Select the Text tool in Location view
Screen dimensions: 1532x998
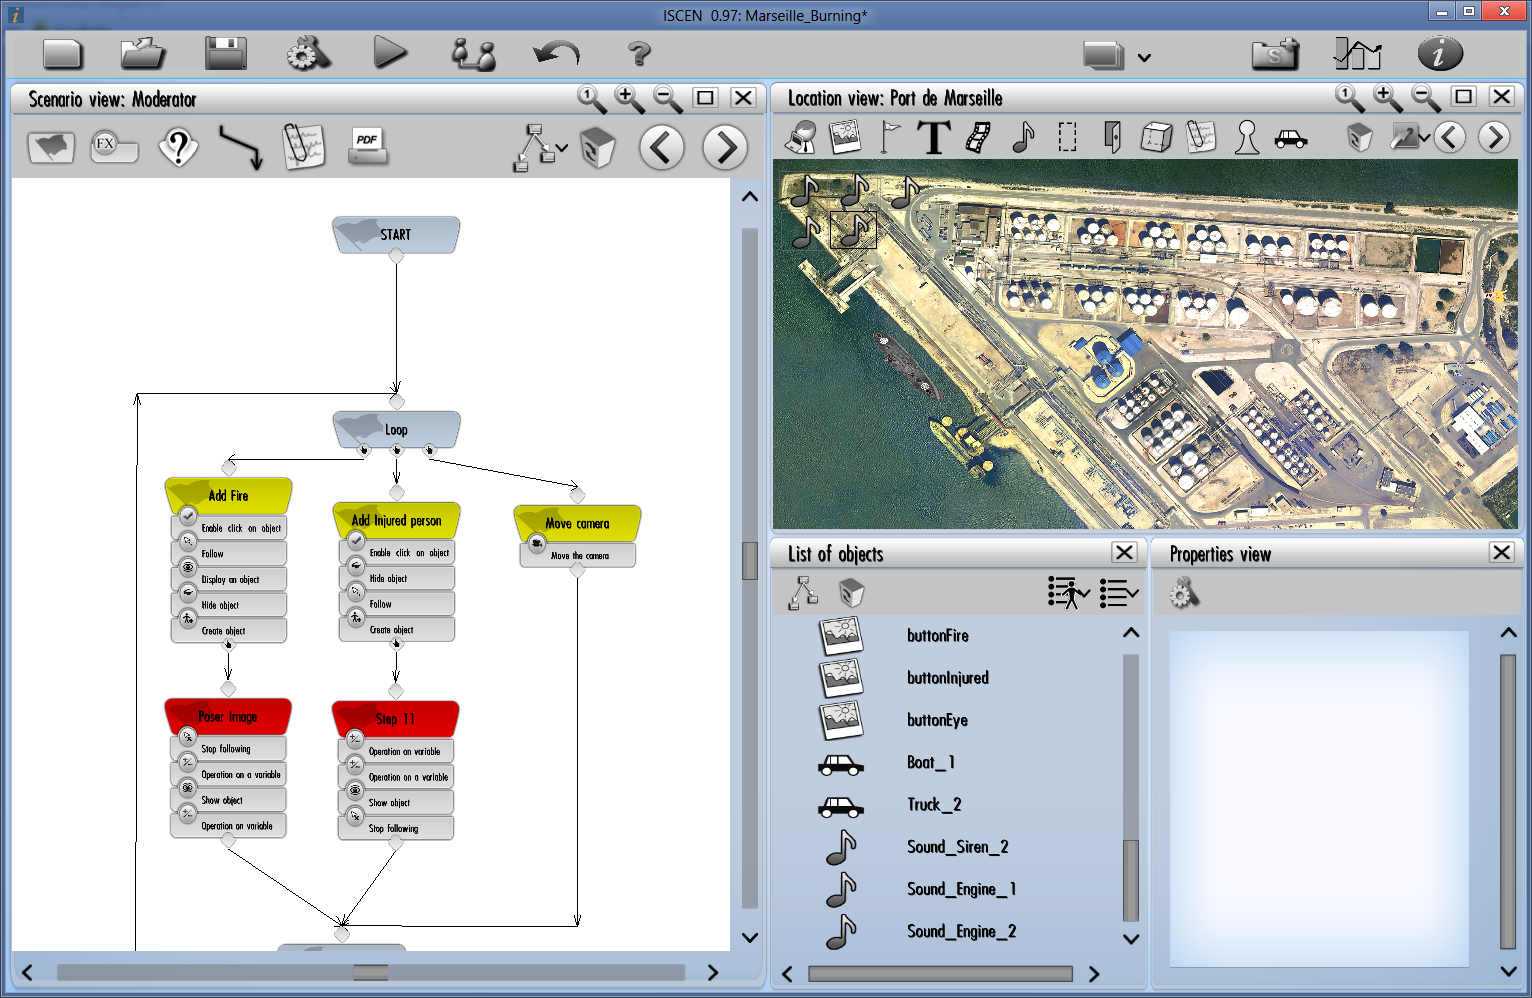(x=933, y=137)
